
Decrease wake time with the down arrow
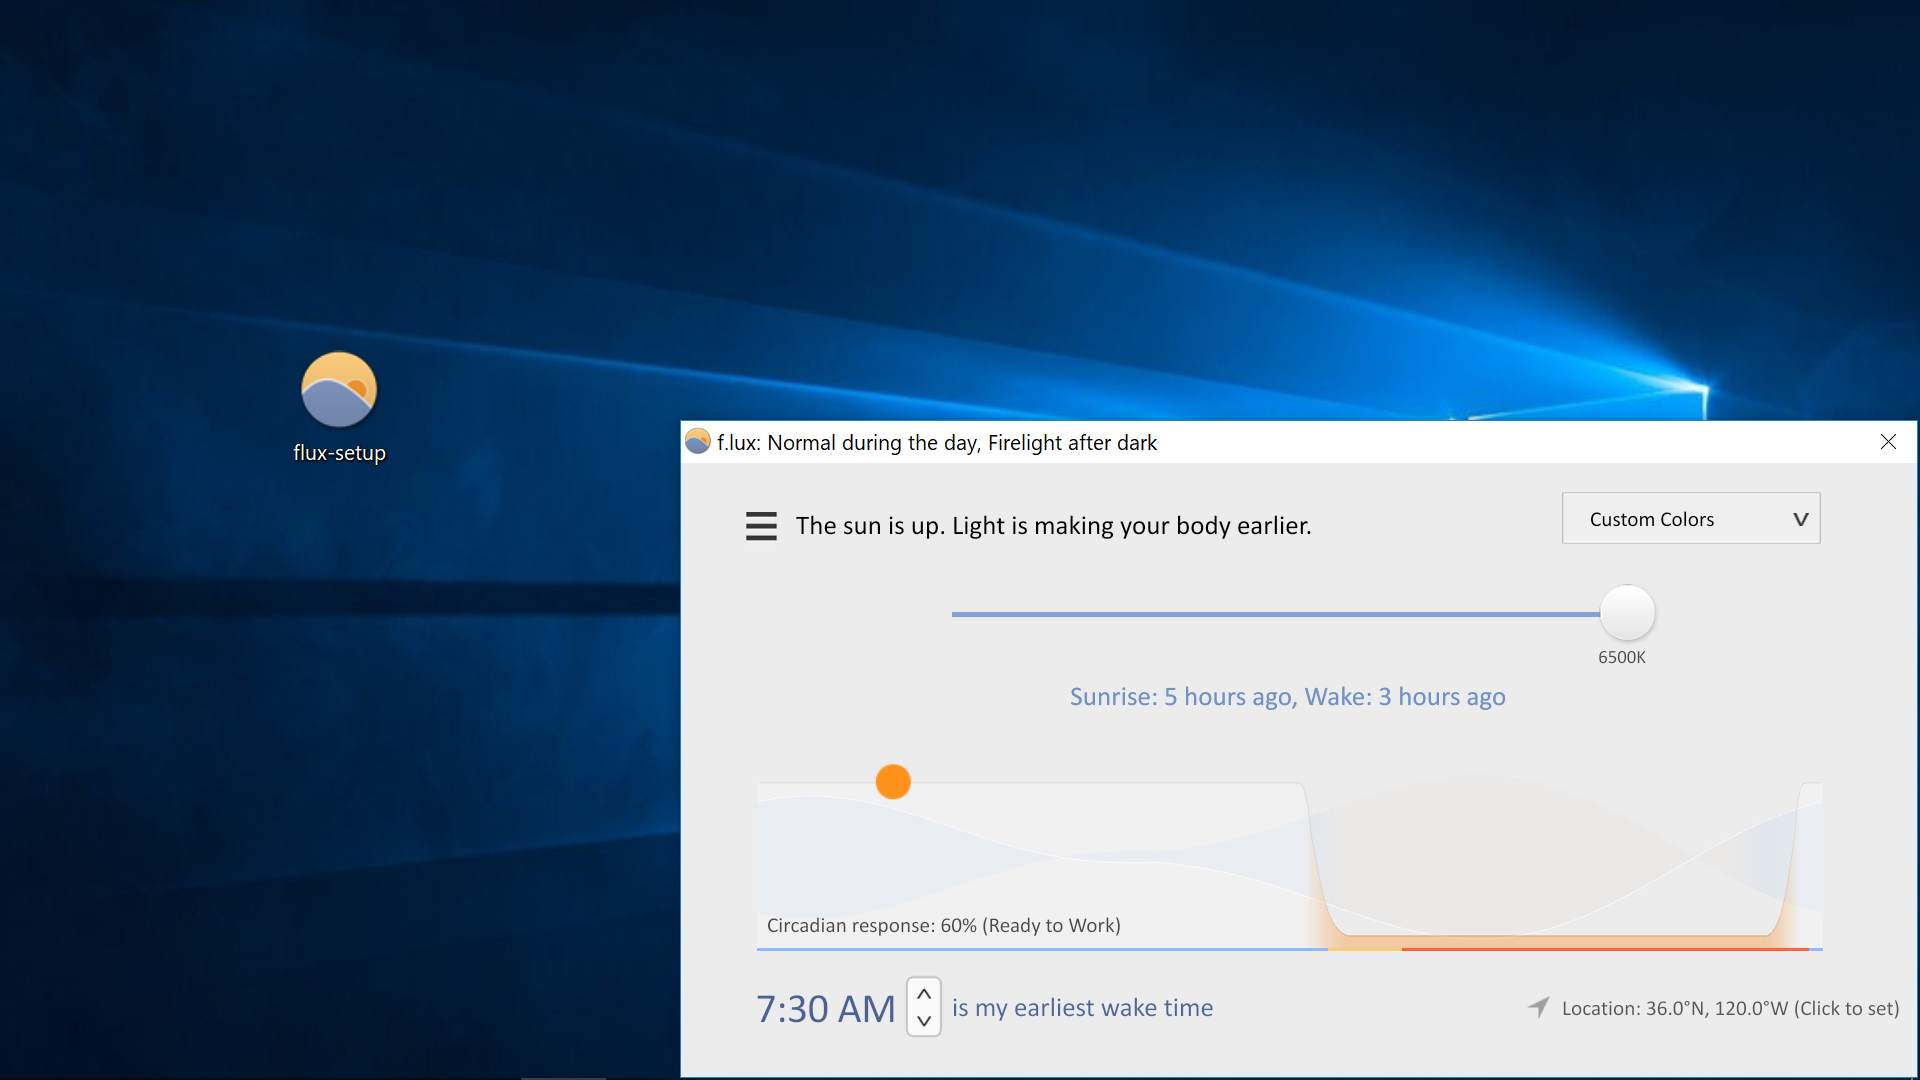click(x=924, y=1021)
